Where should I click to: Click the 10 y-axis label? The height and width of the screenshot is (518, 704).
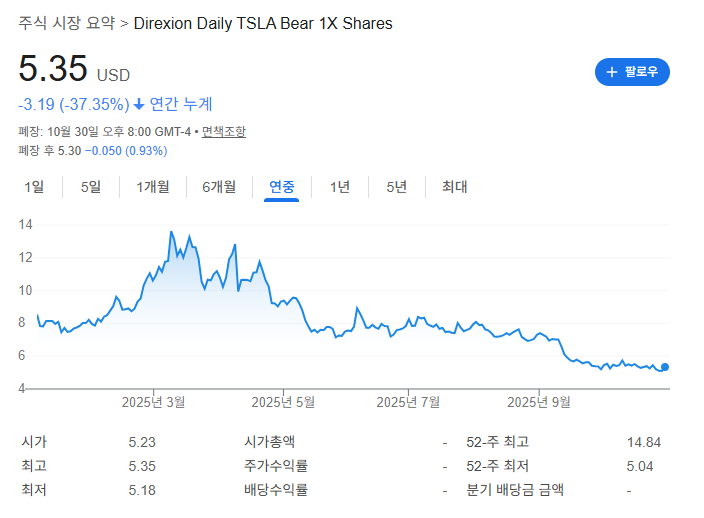[x=26, y=290]
